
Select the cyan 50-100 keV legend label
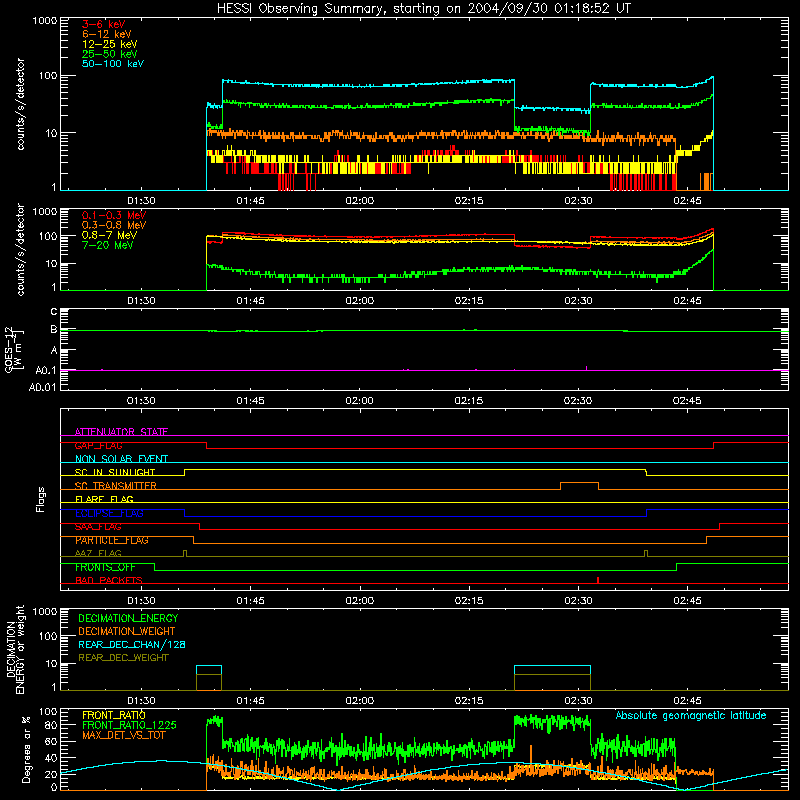click(x=113, y=63)
